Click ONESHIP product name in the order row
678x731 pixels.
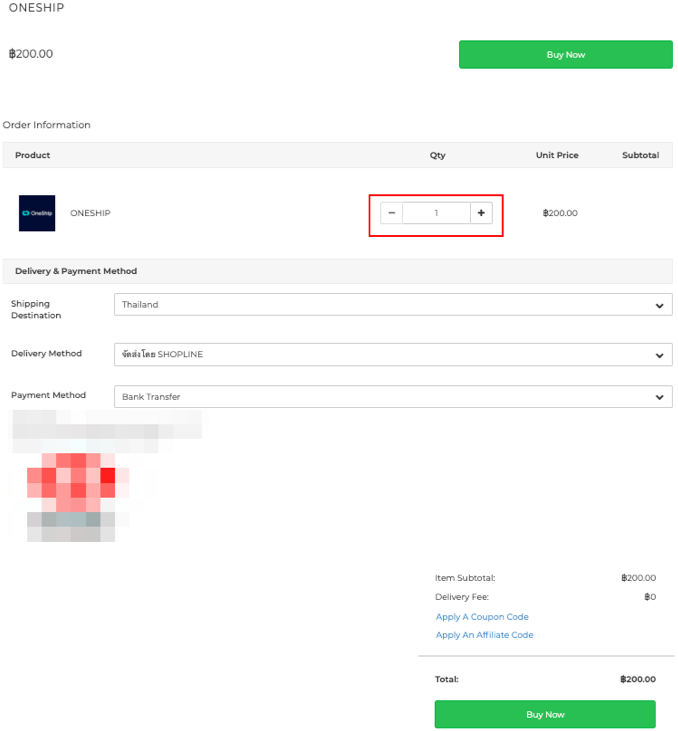point(90,213)
